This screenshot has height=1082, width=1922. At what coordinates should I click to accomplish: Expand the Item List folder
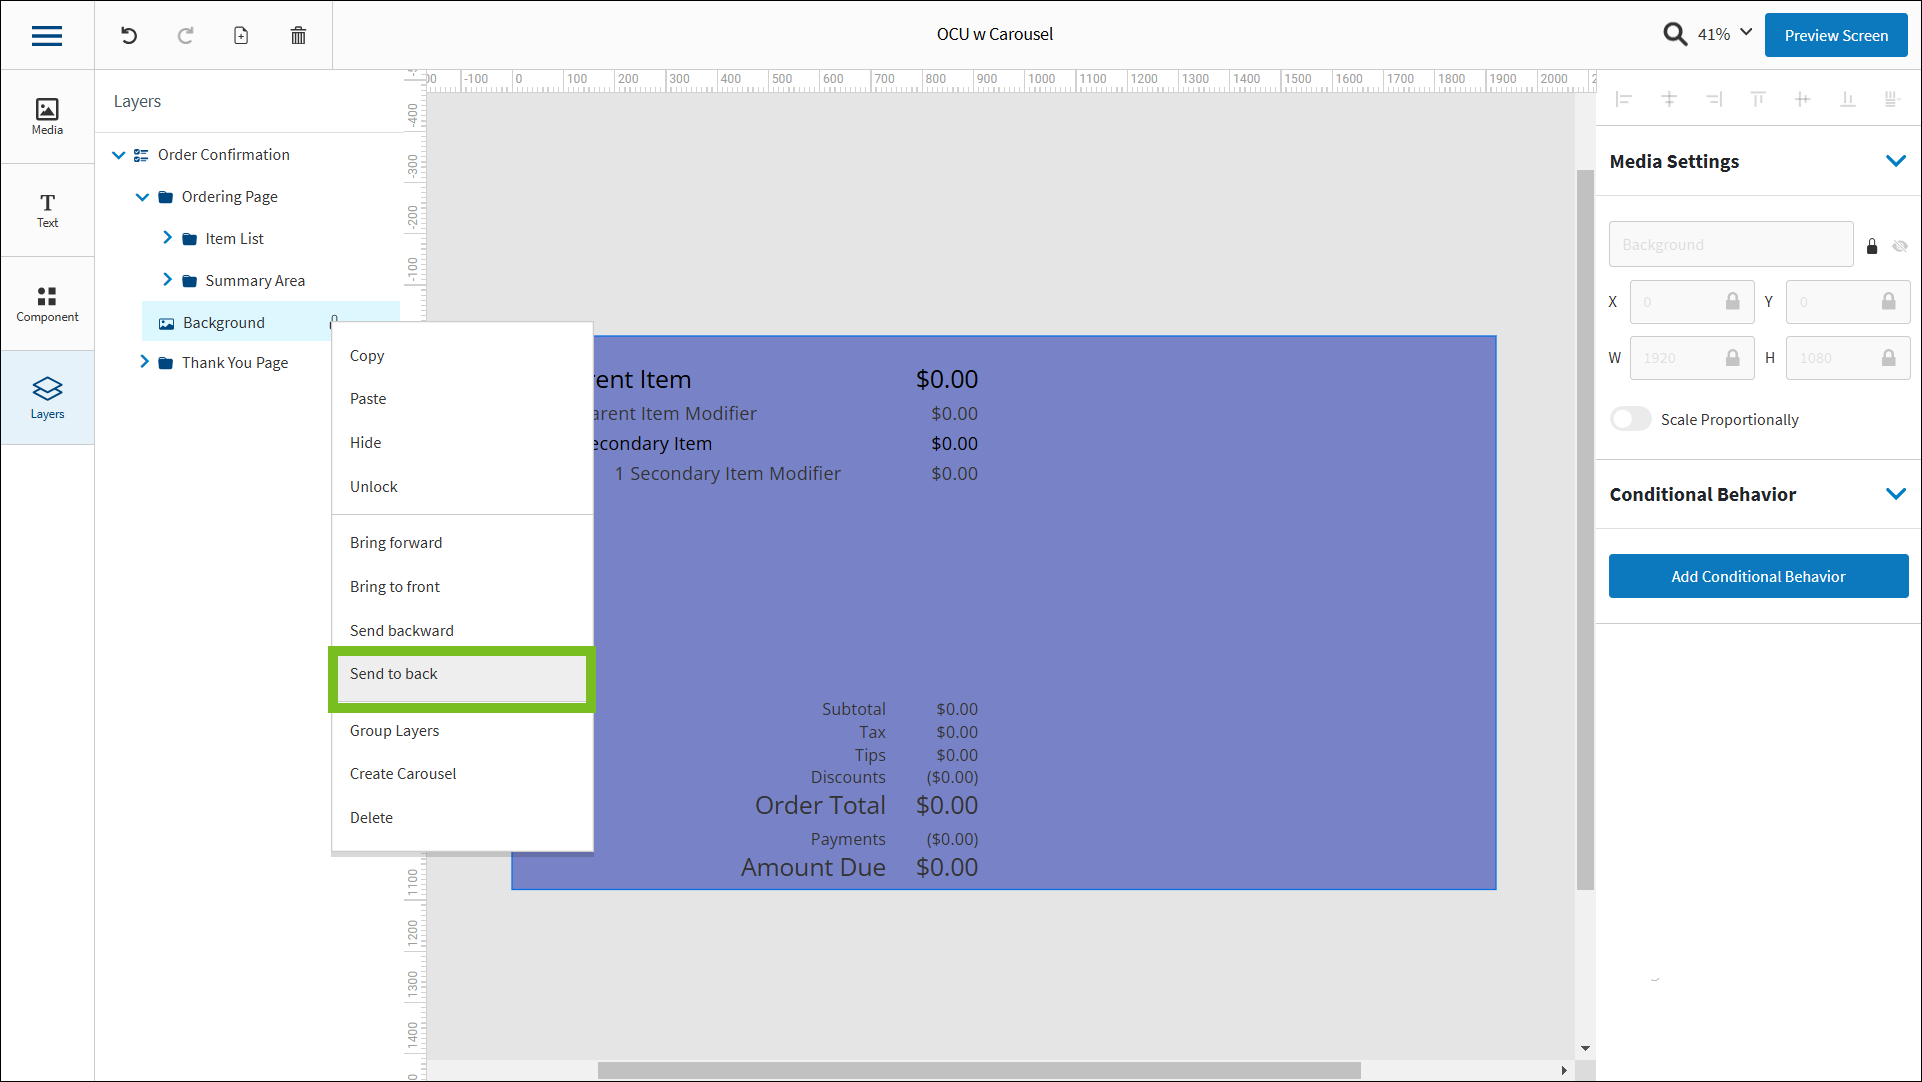pyautogui.click(x=167, y=238)
